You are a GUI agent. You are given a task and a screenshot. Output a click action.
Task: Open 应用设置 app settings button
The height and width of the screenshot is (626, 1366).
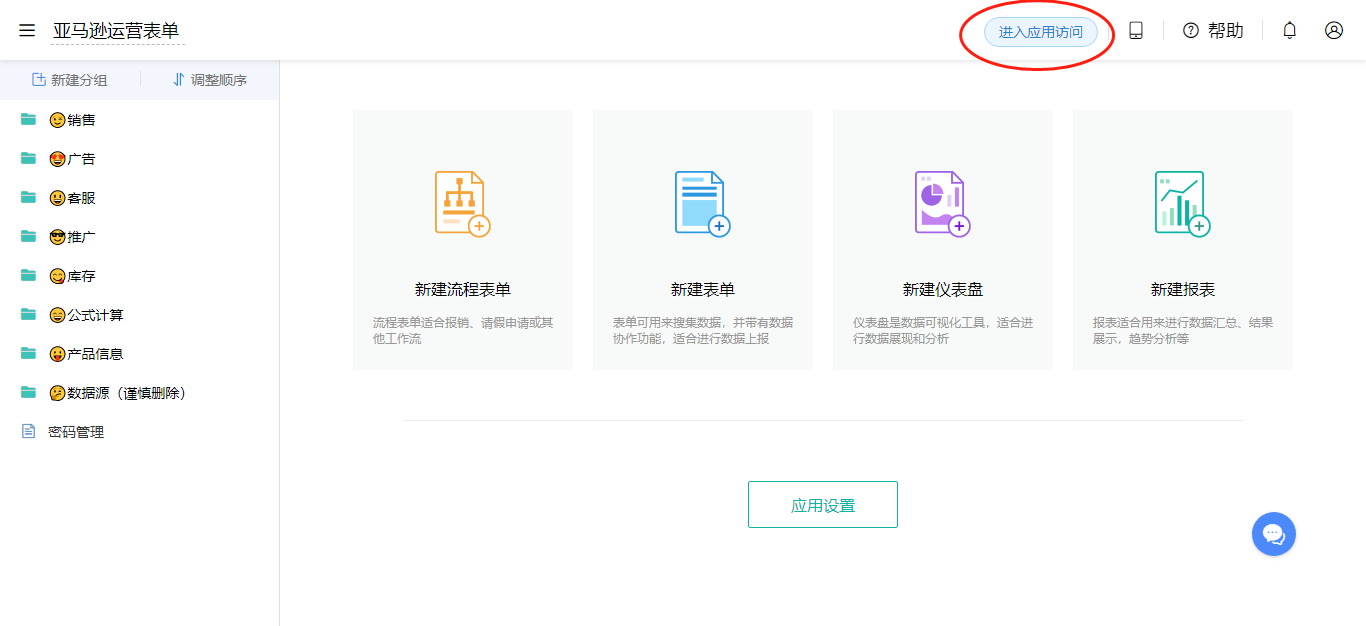point(823,505)
